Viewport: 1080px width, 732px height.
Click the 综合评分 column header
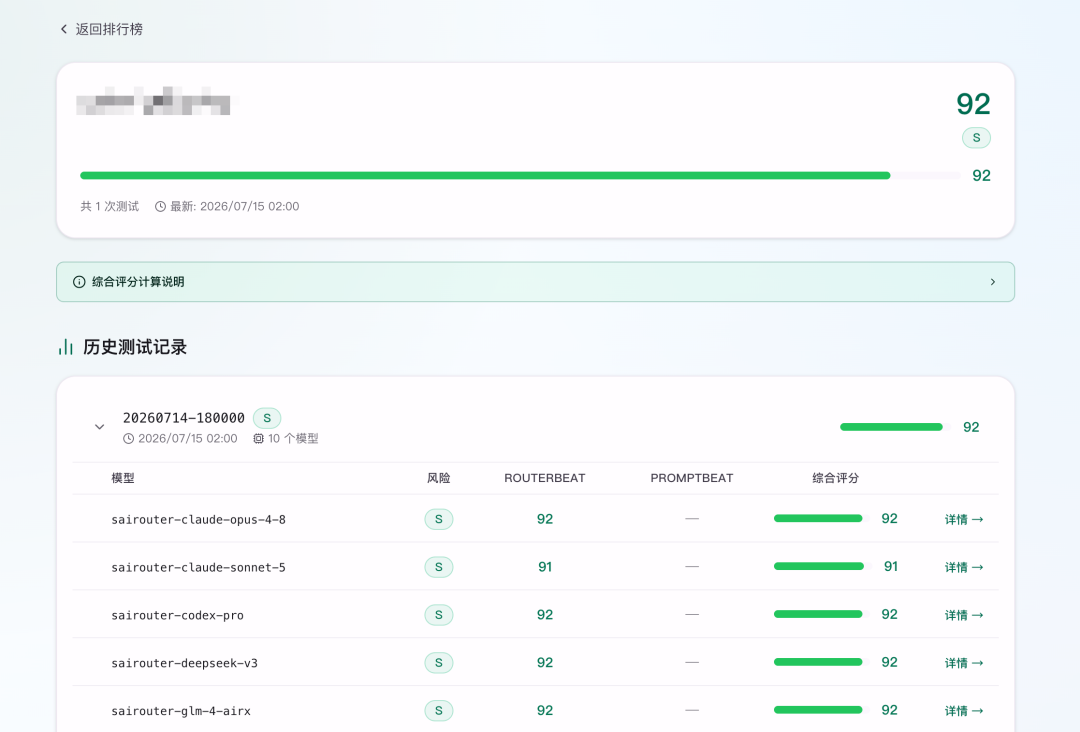click(835, 478)
